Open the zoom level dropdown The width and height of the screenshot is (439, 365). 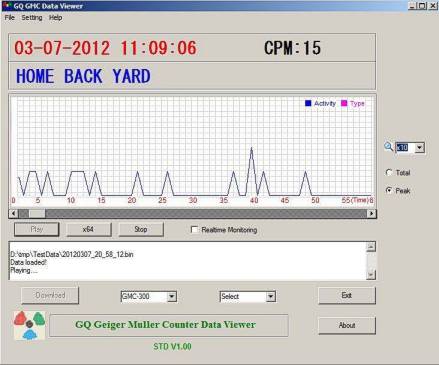click(x=420, y=147)
